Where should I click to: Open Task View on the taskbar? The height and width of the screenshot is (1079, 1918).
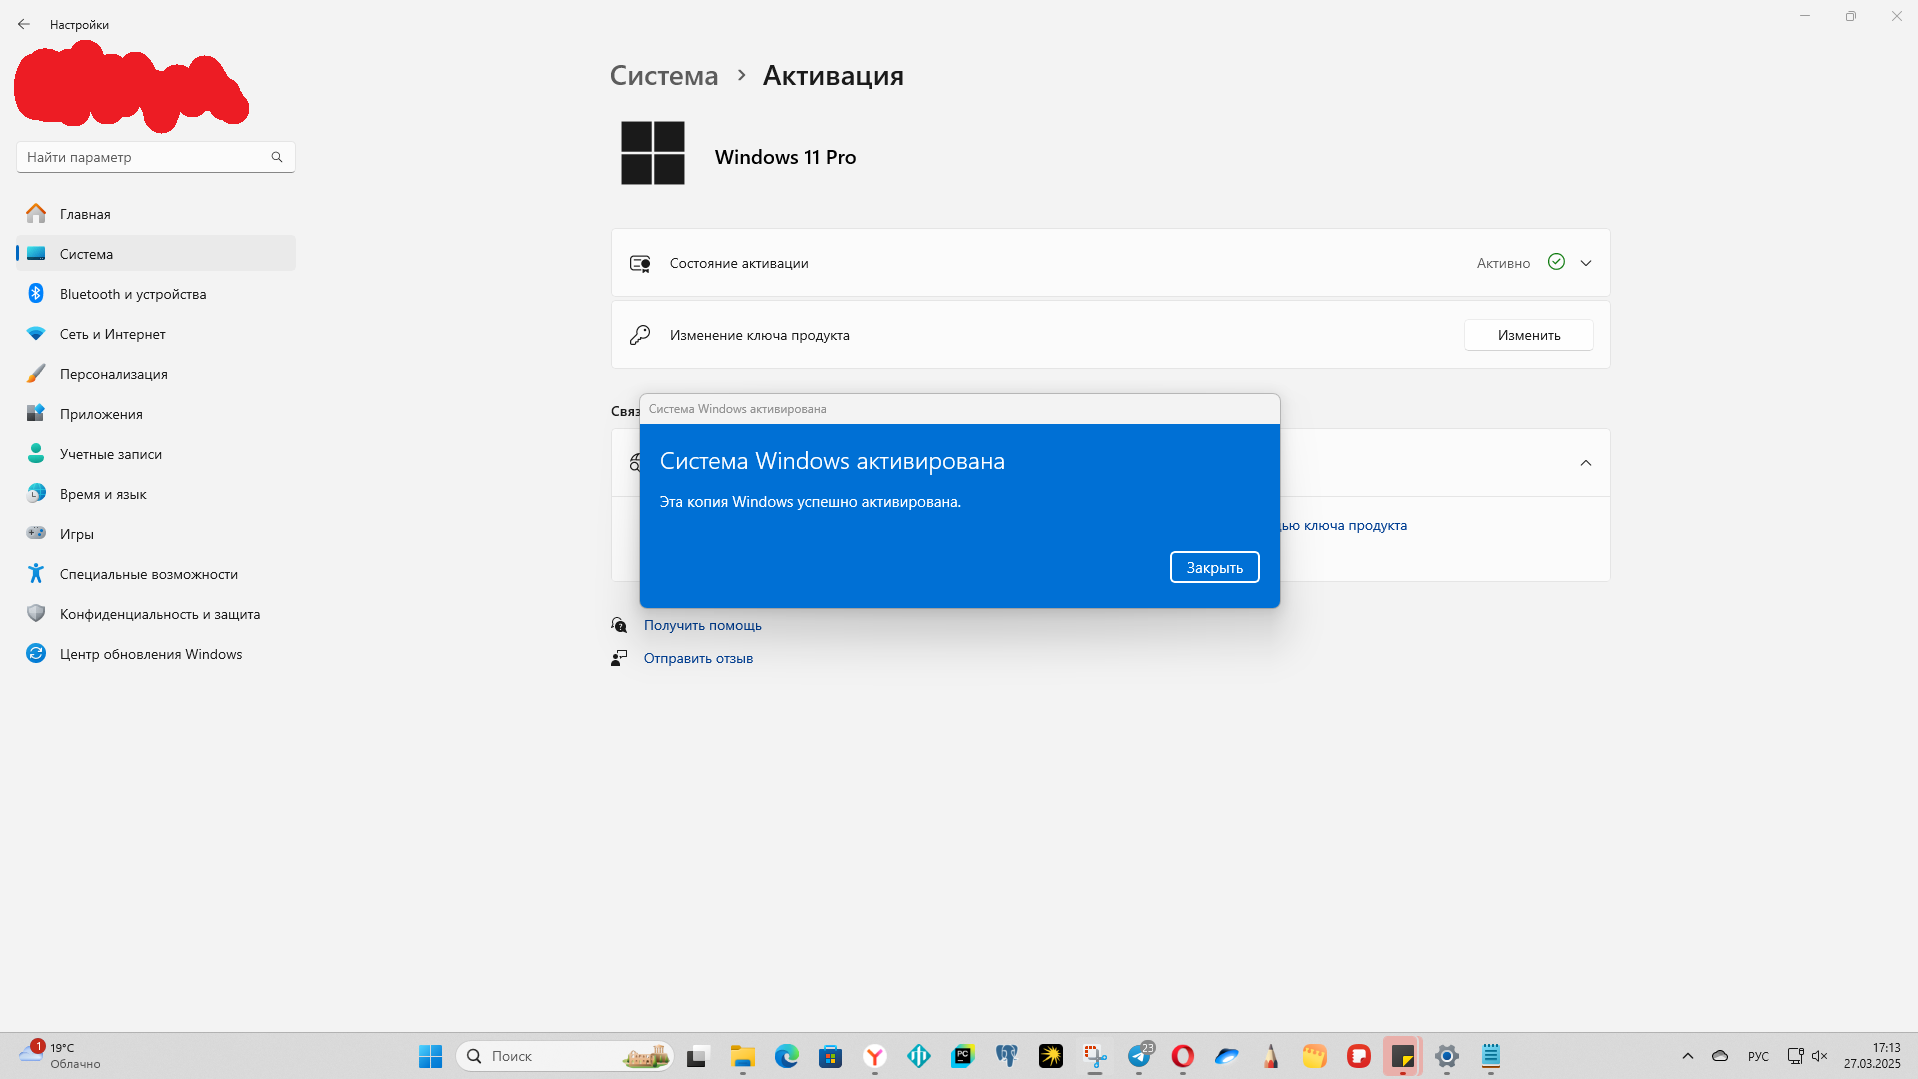point(697,1056)
